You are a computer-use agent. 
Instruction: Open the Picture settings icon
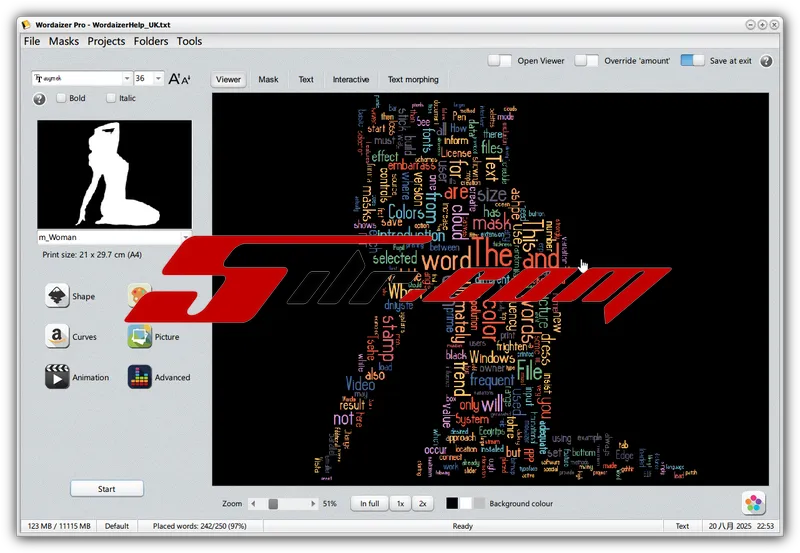tap(140, 337)
